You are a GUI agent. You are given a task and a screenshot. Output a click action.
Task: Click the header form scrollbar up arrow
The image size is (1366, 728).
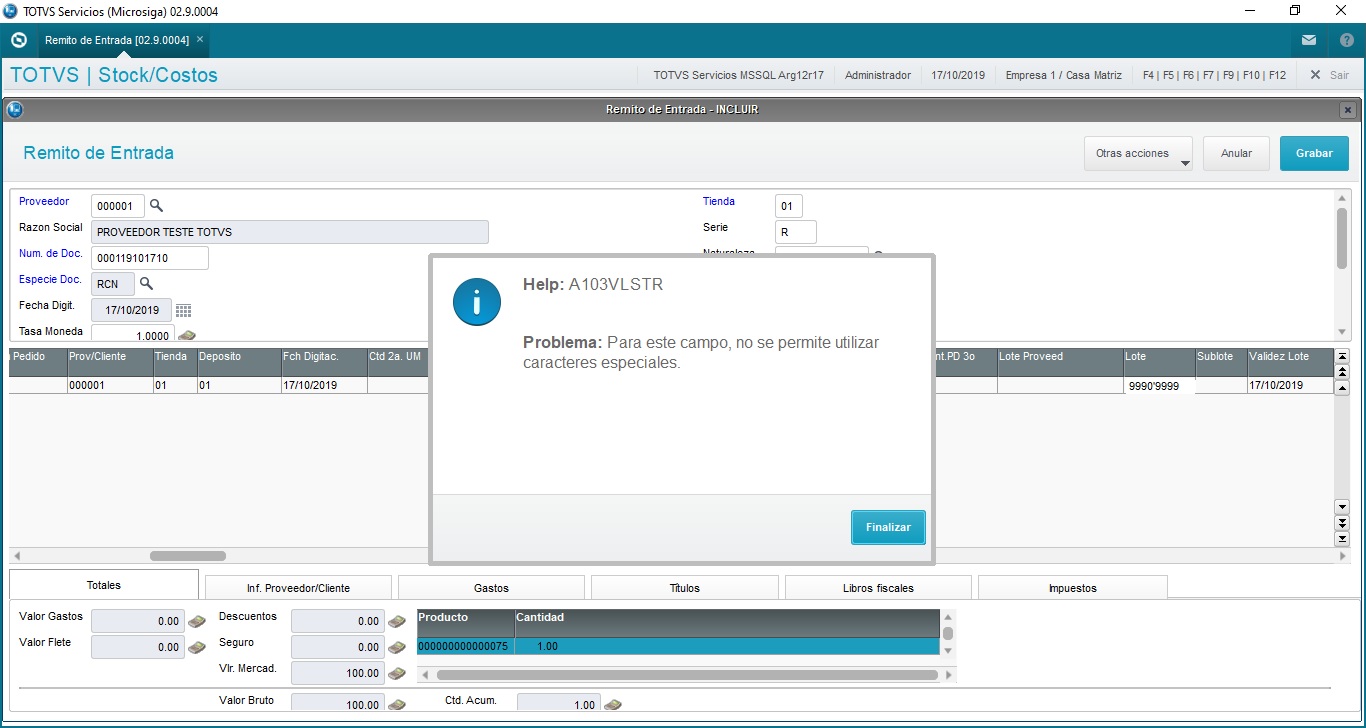click(1342, 199)
